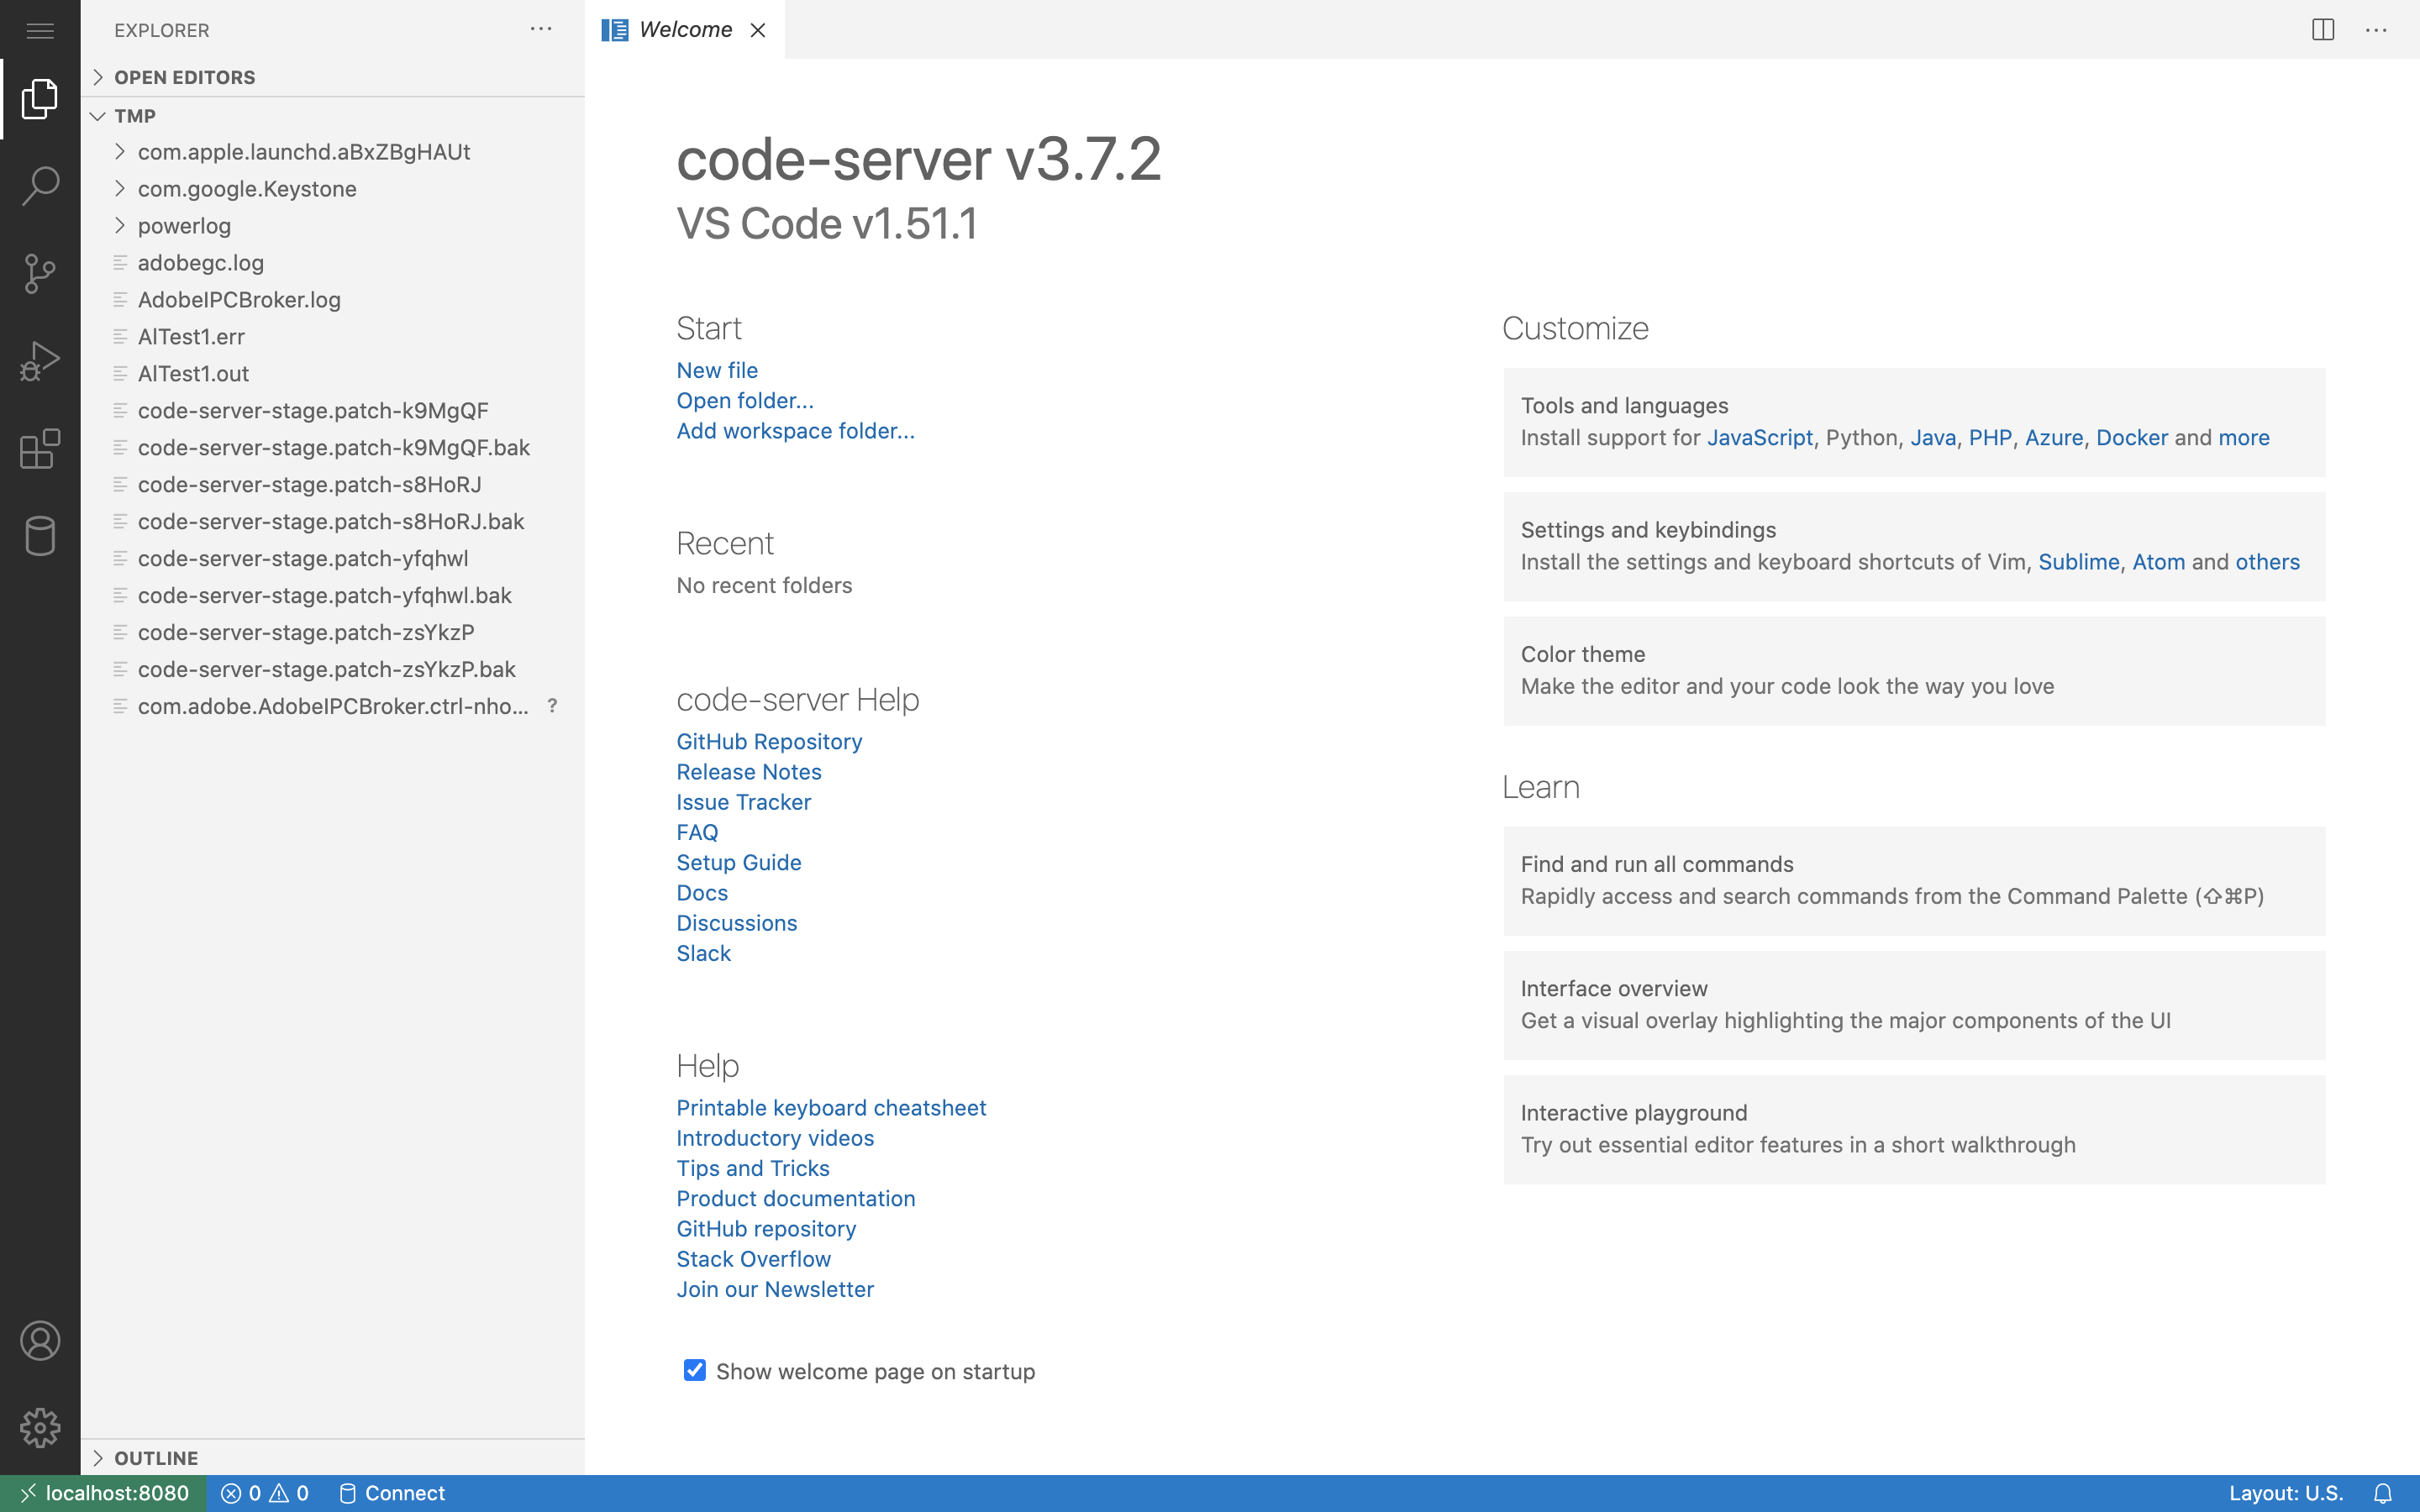Image resolution: width=2420 pixels, height=1512 pixels.
Task: Open the hamburger application menu
Action: [x=40, y=30]
